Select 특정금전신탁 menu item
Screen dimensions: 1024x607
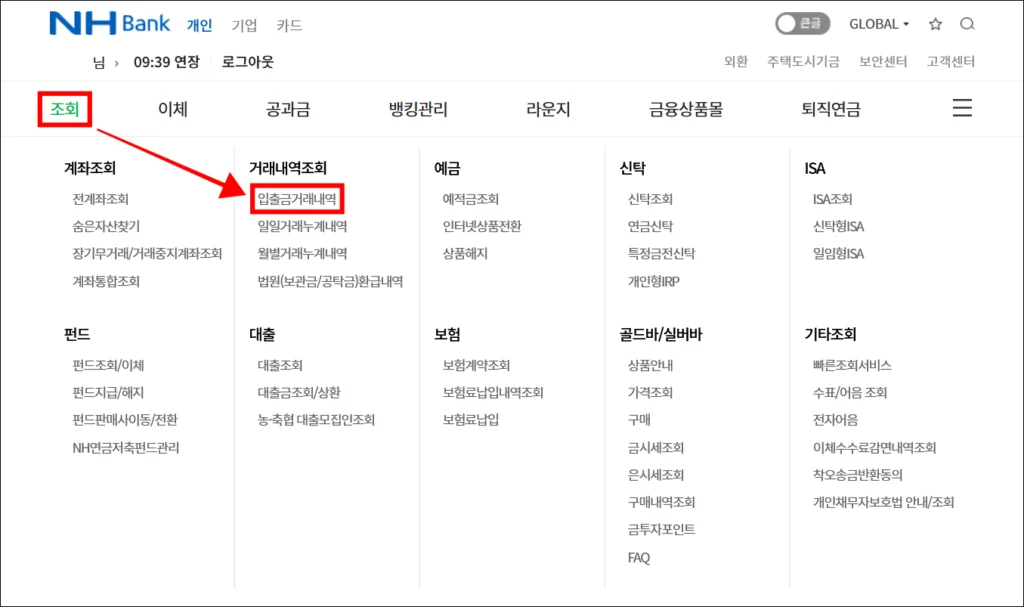coord(661,254)
